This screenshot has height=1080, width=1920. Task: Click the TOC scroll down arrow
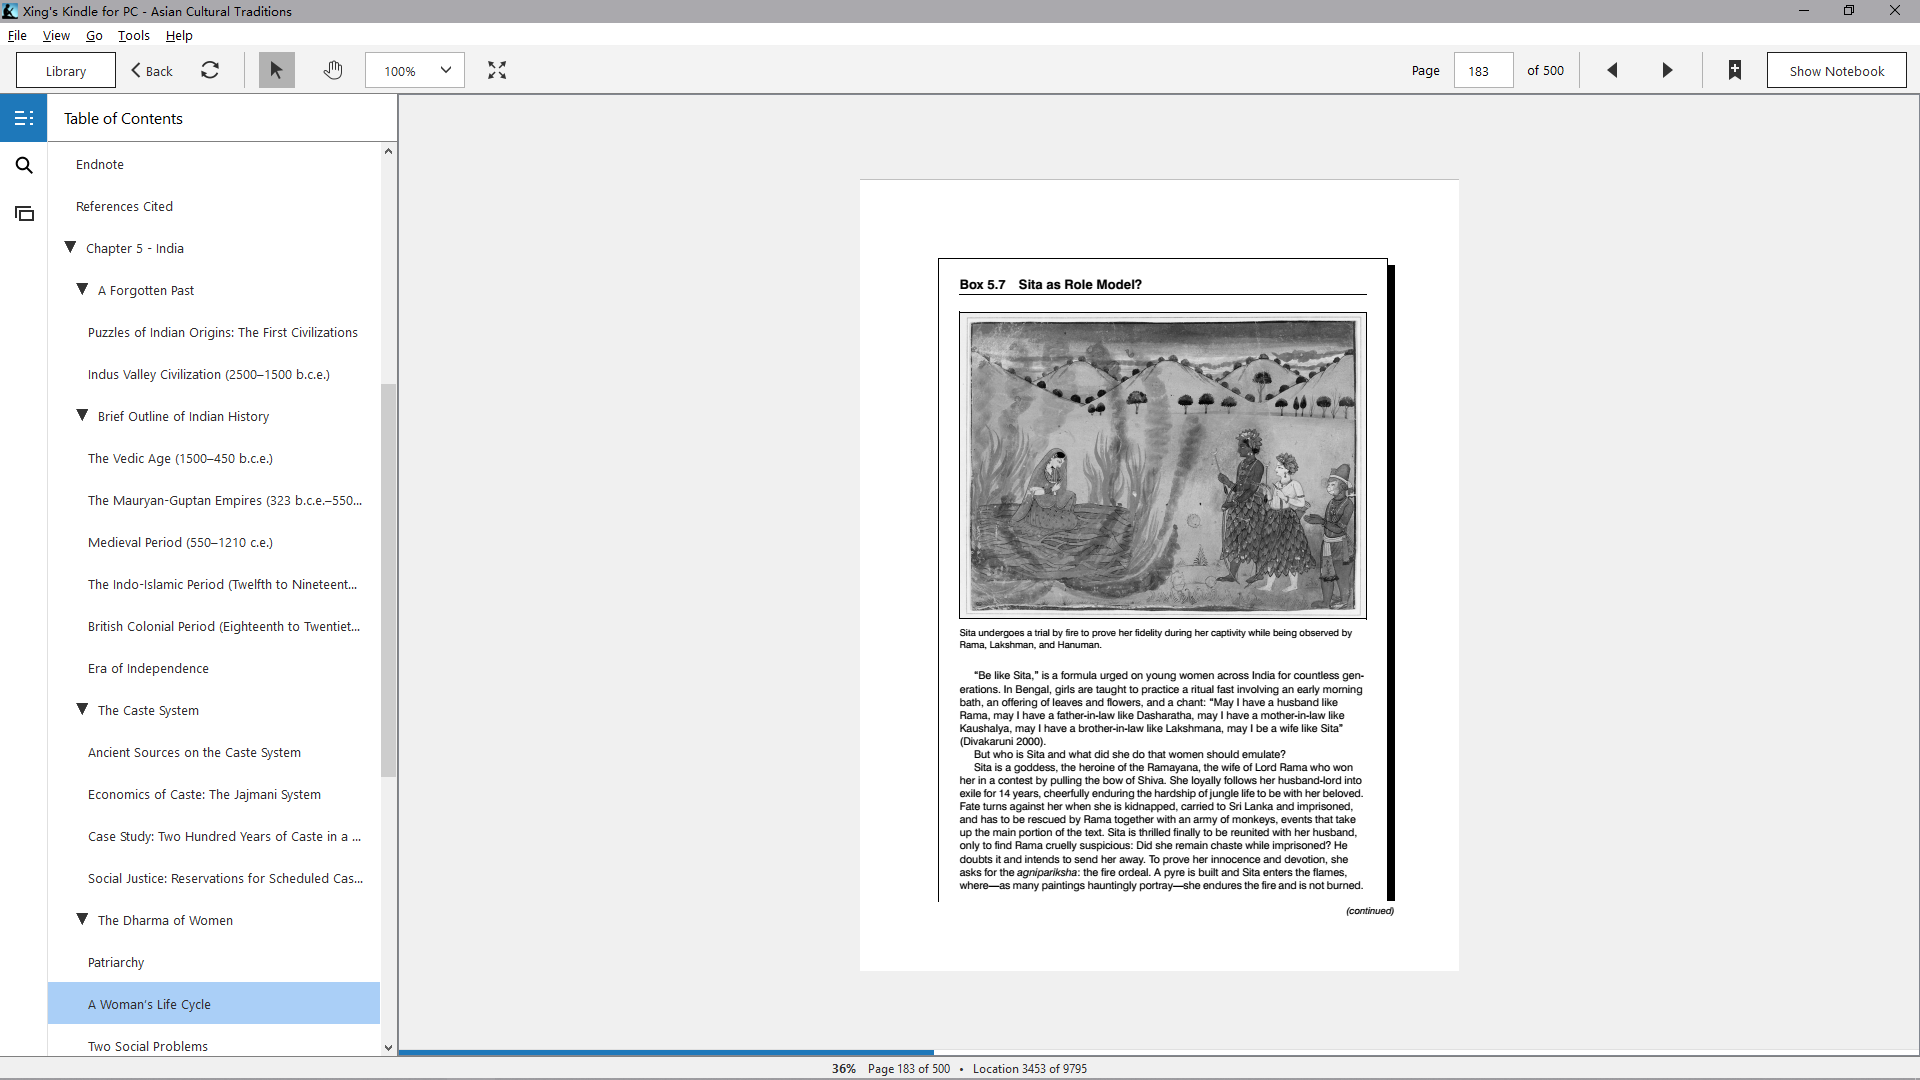click(x=388, y=1047)
